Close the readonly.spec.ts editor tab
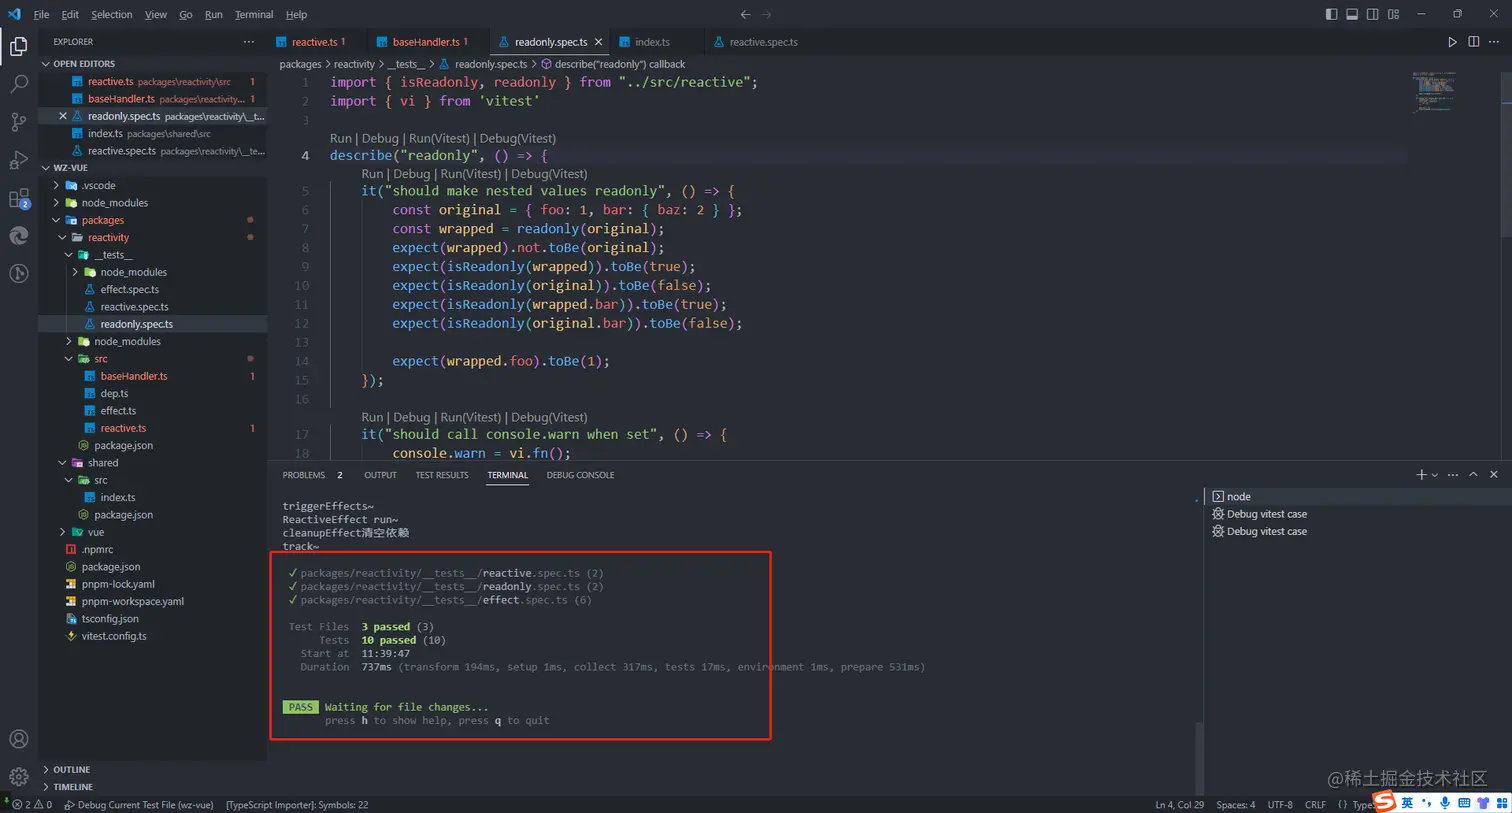The image size is (1512, 813). click(x=598, y=42)
